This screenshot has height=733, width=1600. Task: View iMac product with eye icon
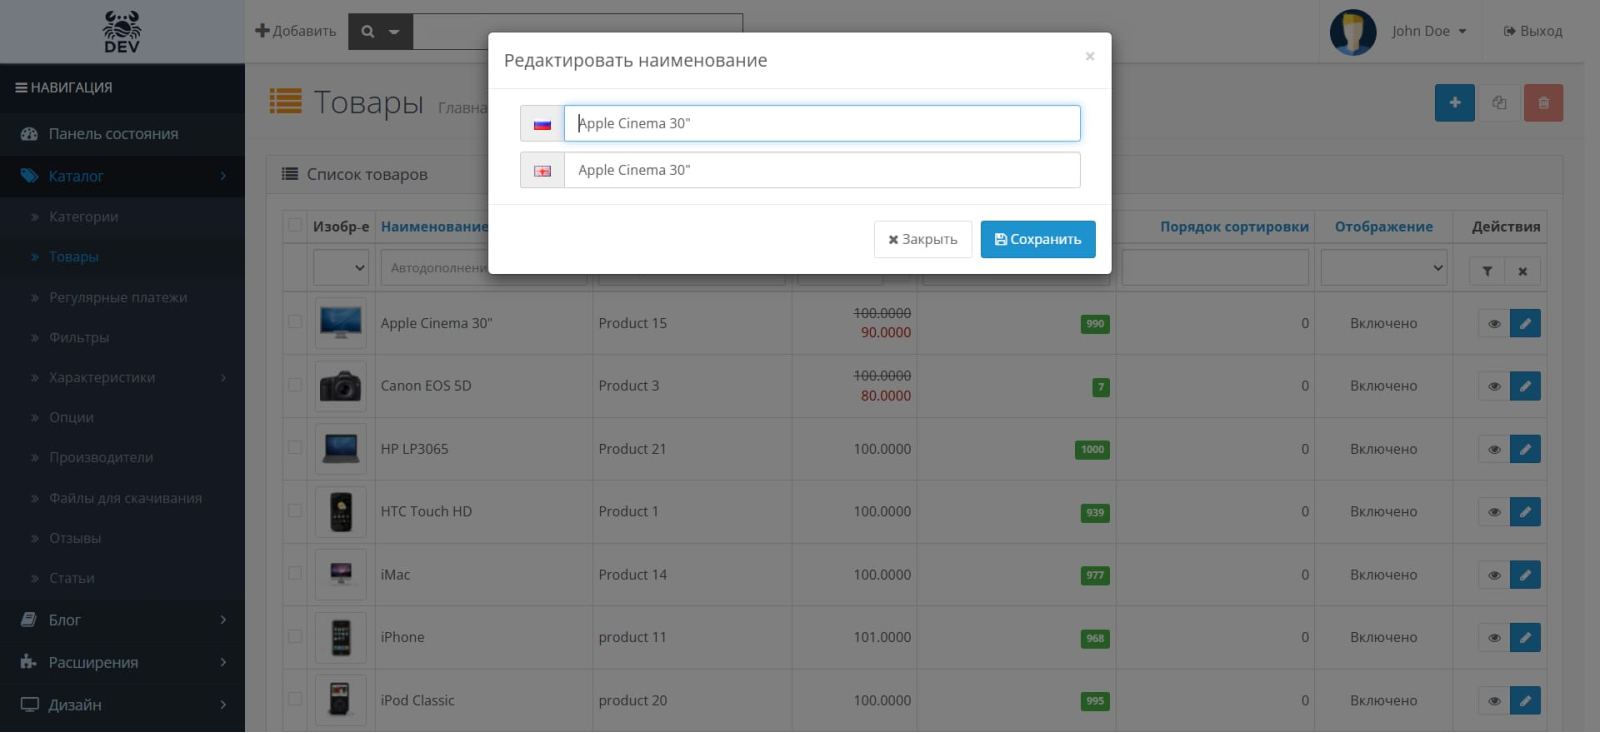[x=1494, y=575]
